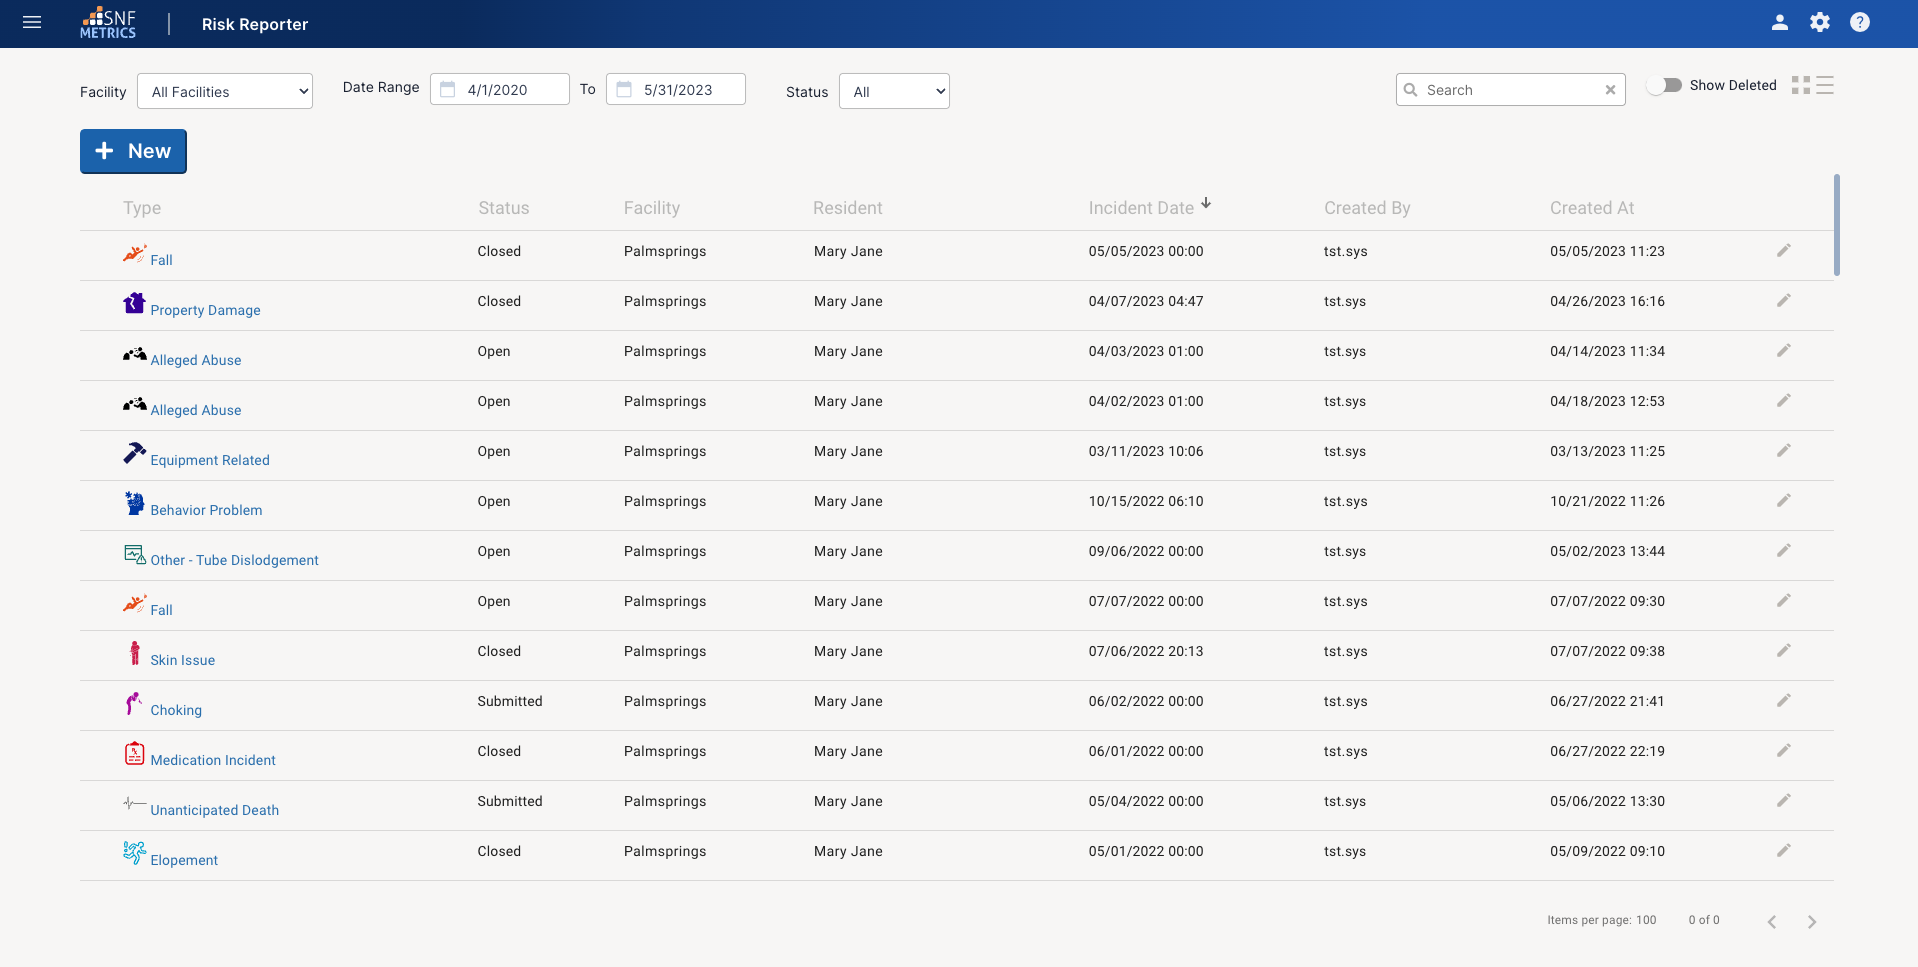Edit the Fall incident dated 07/07/2022
1918x967 pixels.
(1783, 601)
